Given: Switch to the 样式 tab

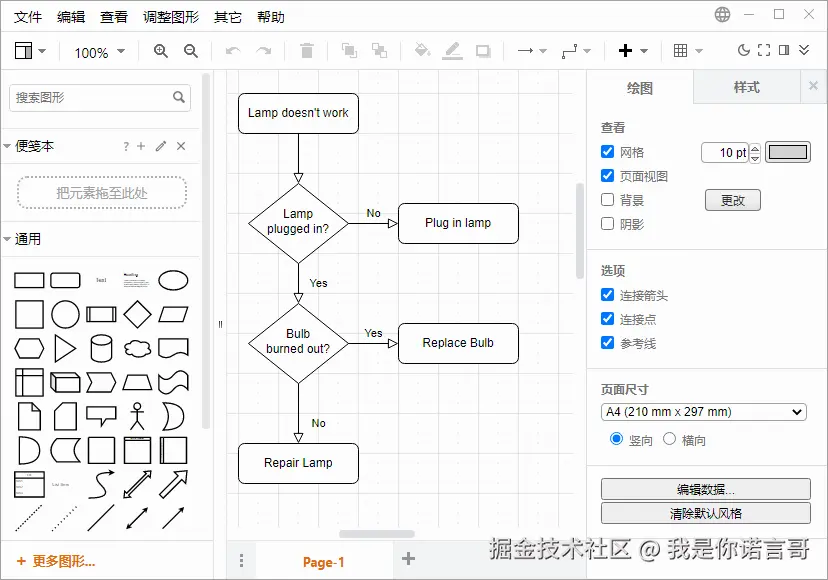Looking at the screenshot, I should 746,87.
